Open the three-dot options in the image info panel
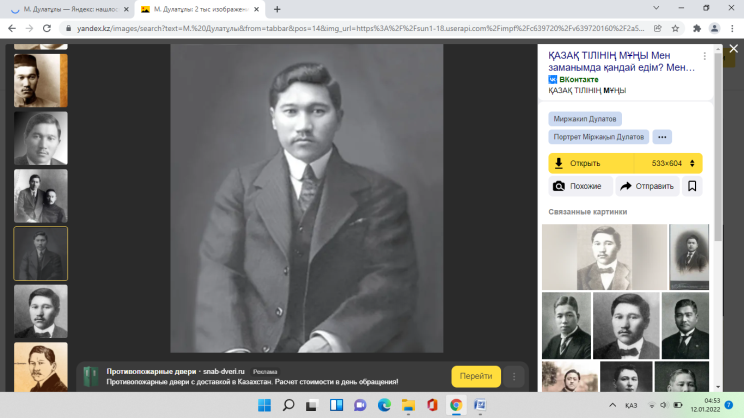Viewport: 744px width, 418px height. (x=705, y=56)
